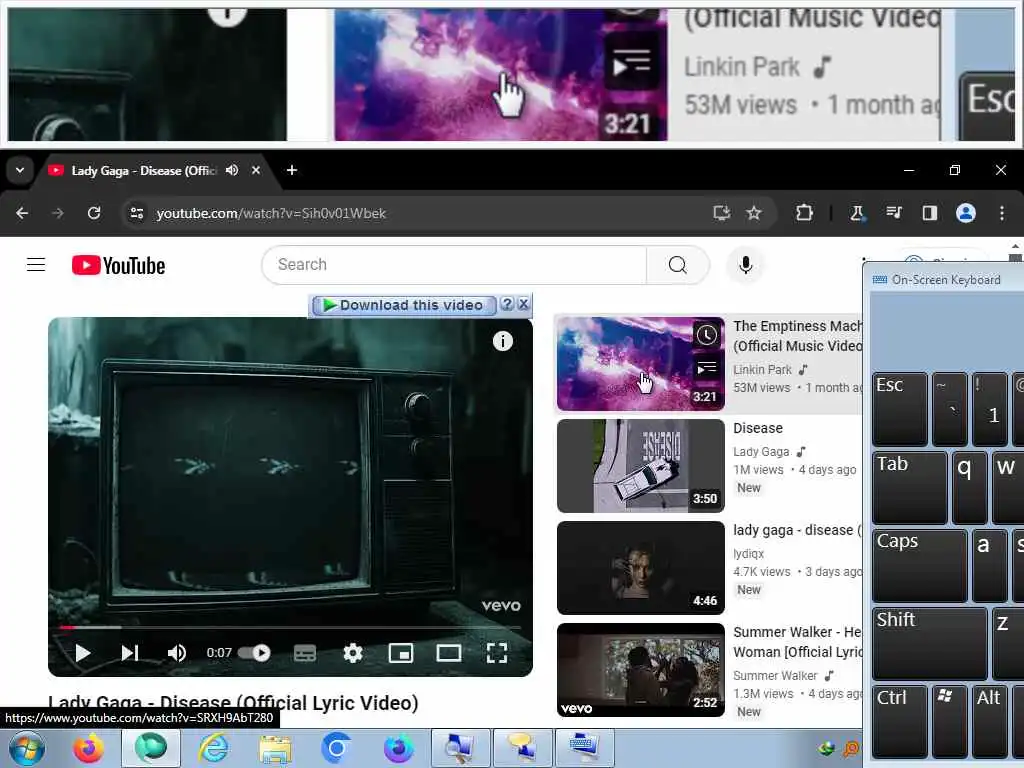Viewport: 1024px width, 768px height.
Task: Select the Lady Gaga - Disease tab
Action: click(144, 170)
